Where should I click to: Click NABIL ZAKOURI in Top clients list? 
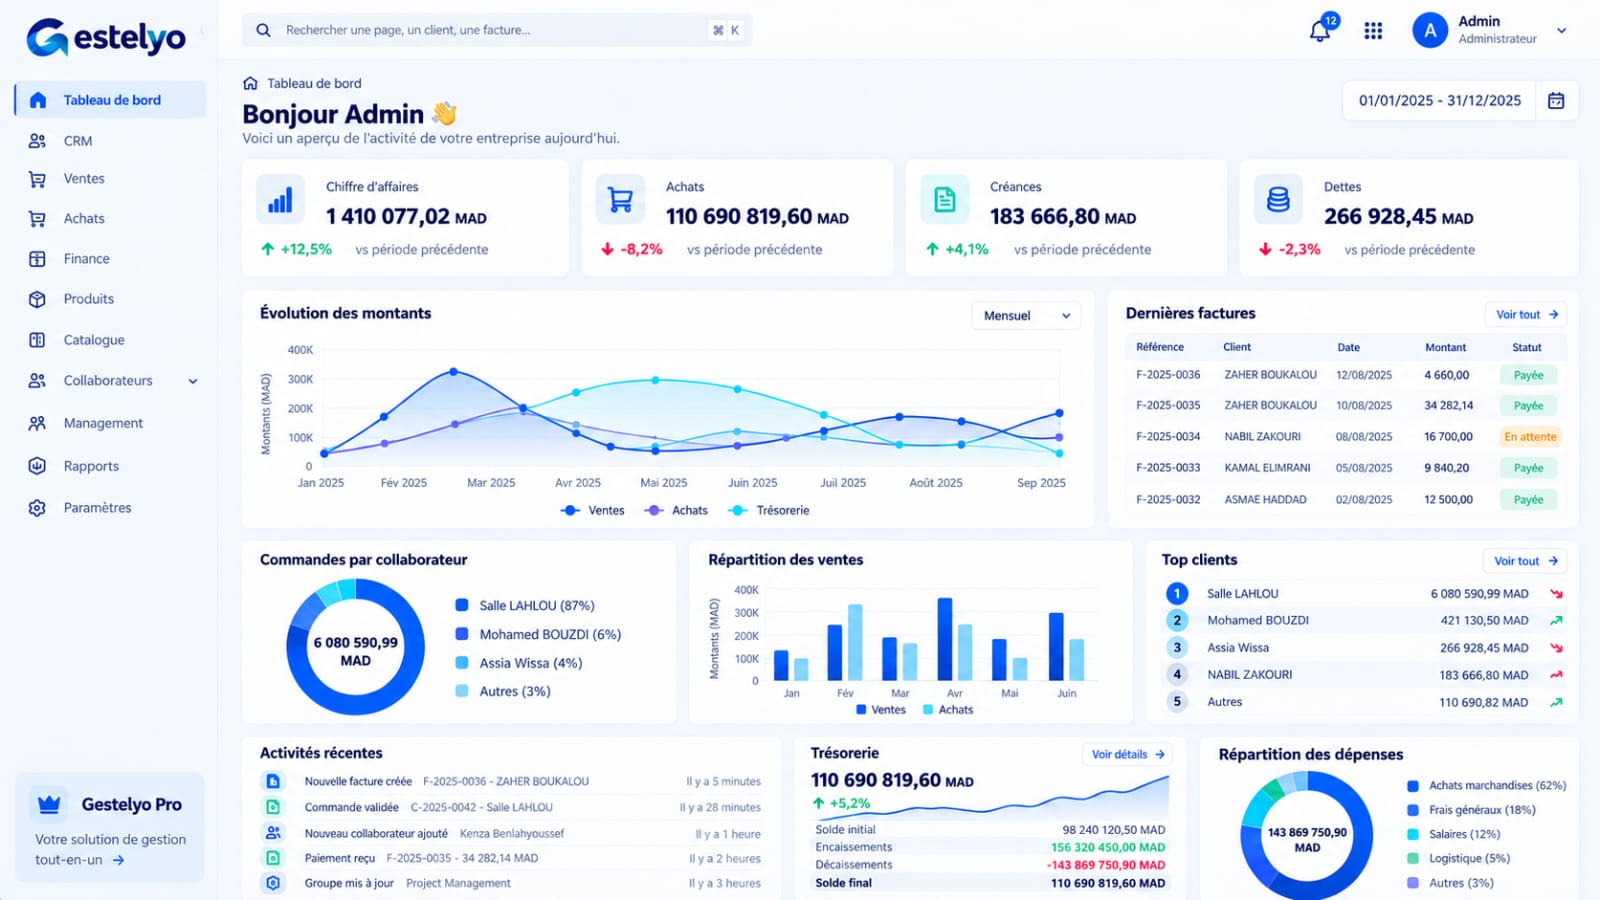[x=1249, y=675]
